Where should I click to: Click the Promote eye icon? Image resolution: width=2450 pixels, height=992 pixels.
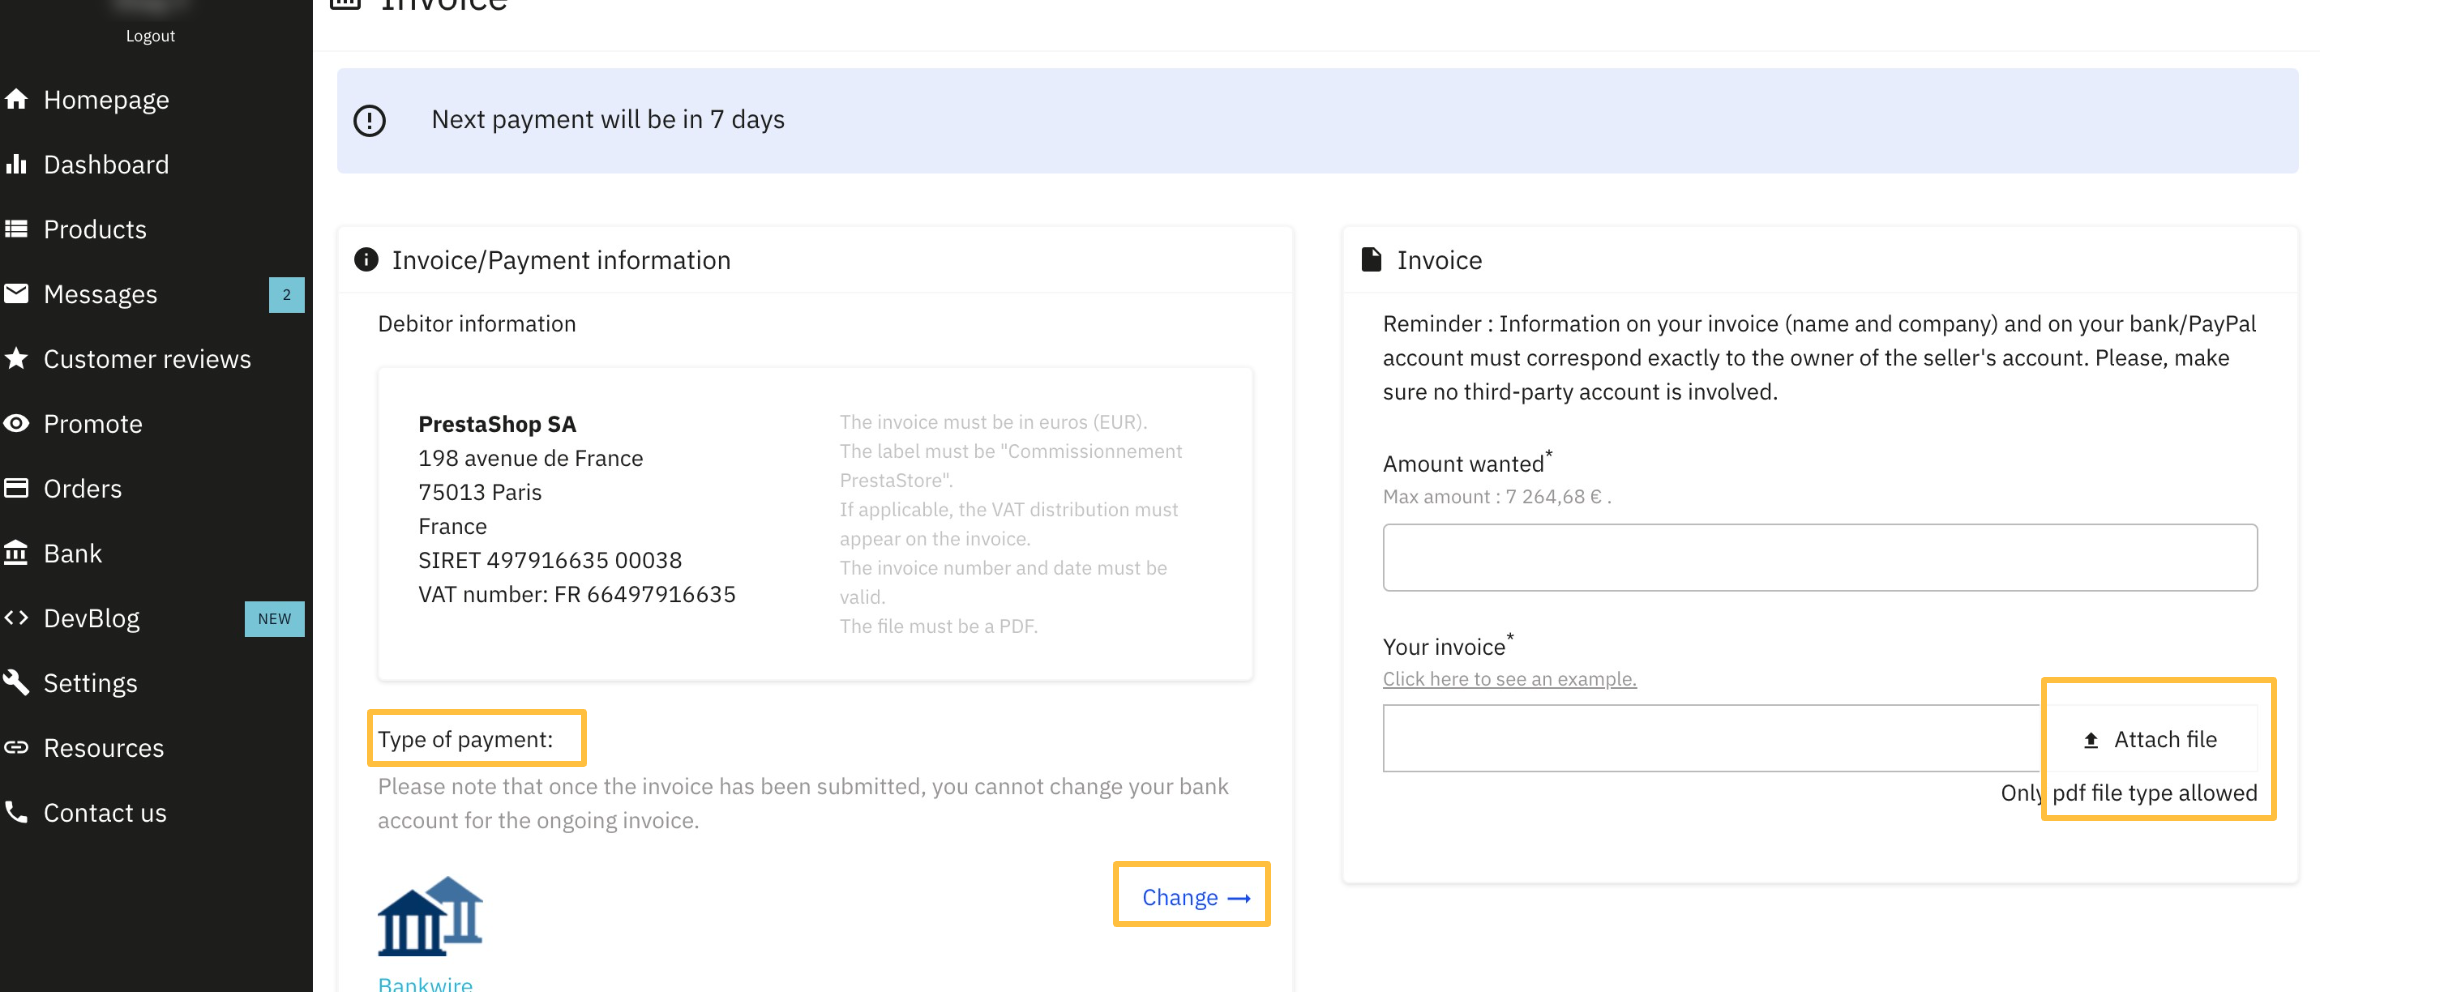16,423
